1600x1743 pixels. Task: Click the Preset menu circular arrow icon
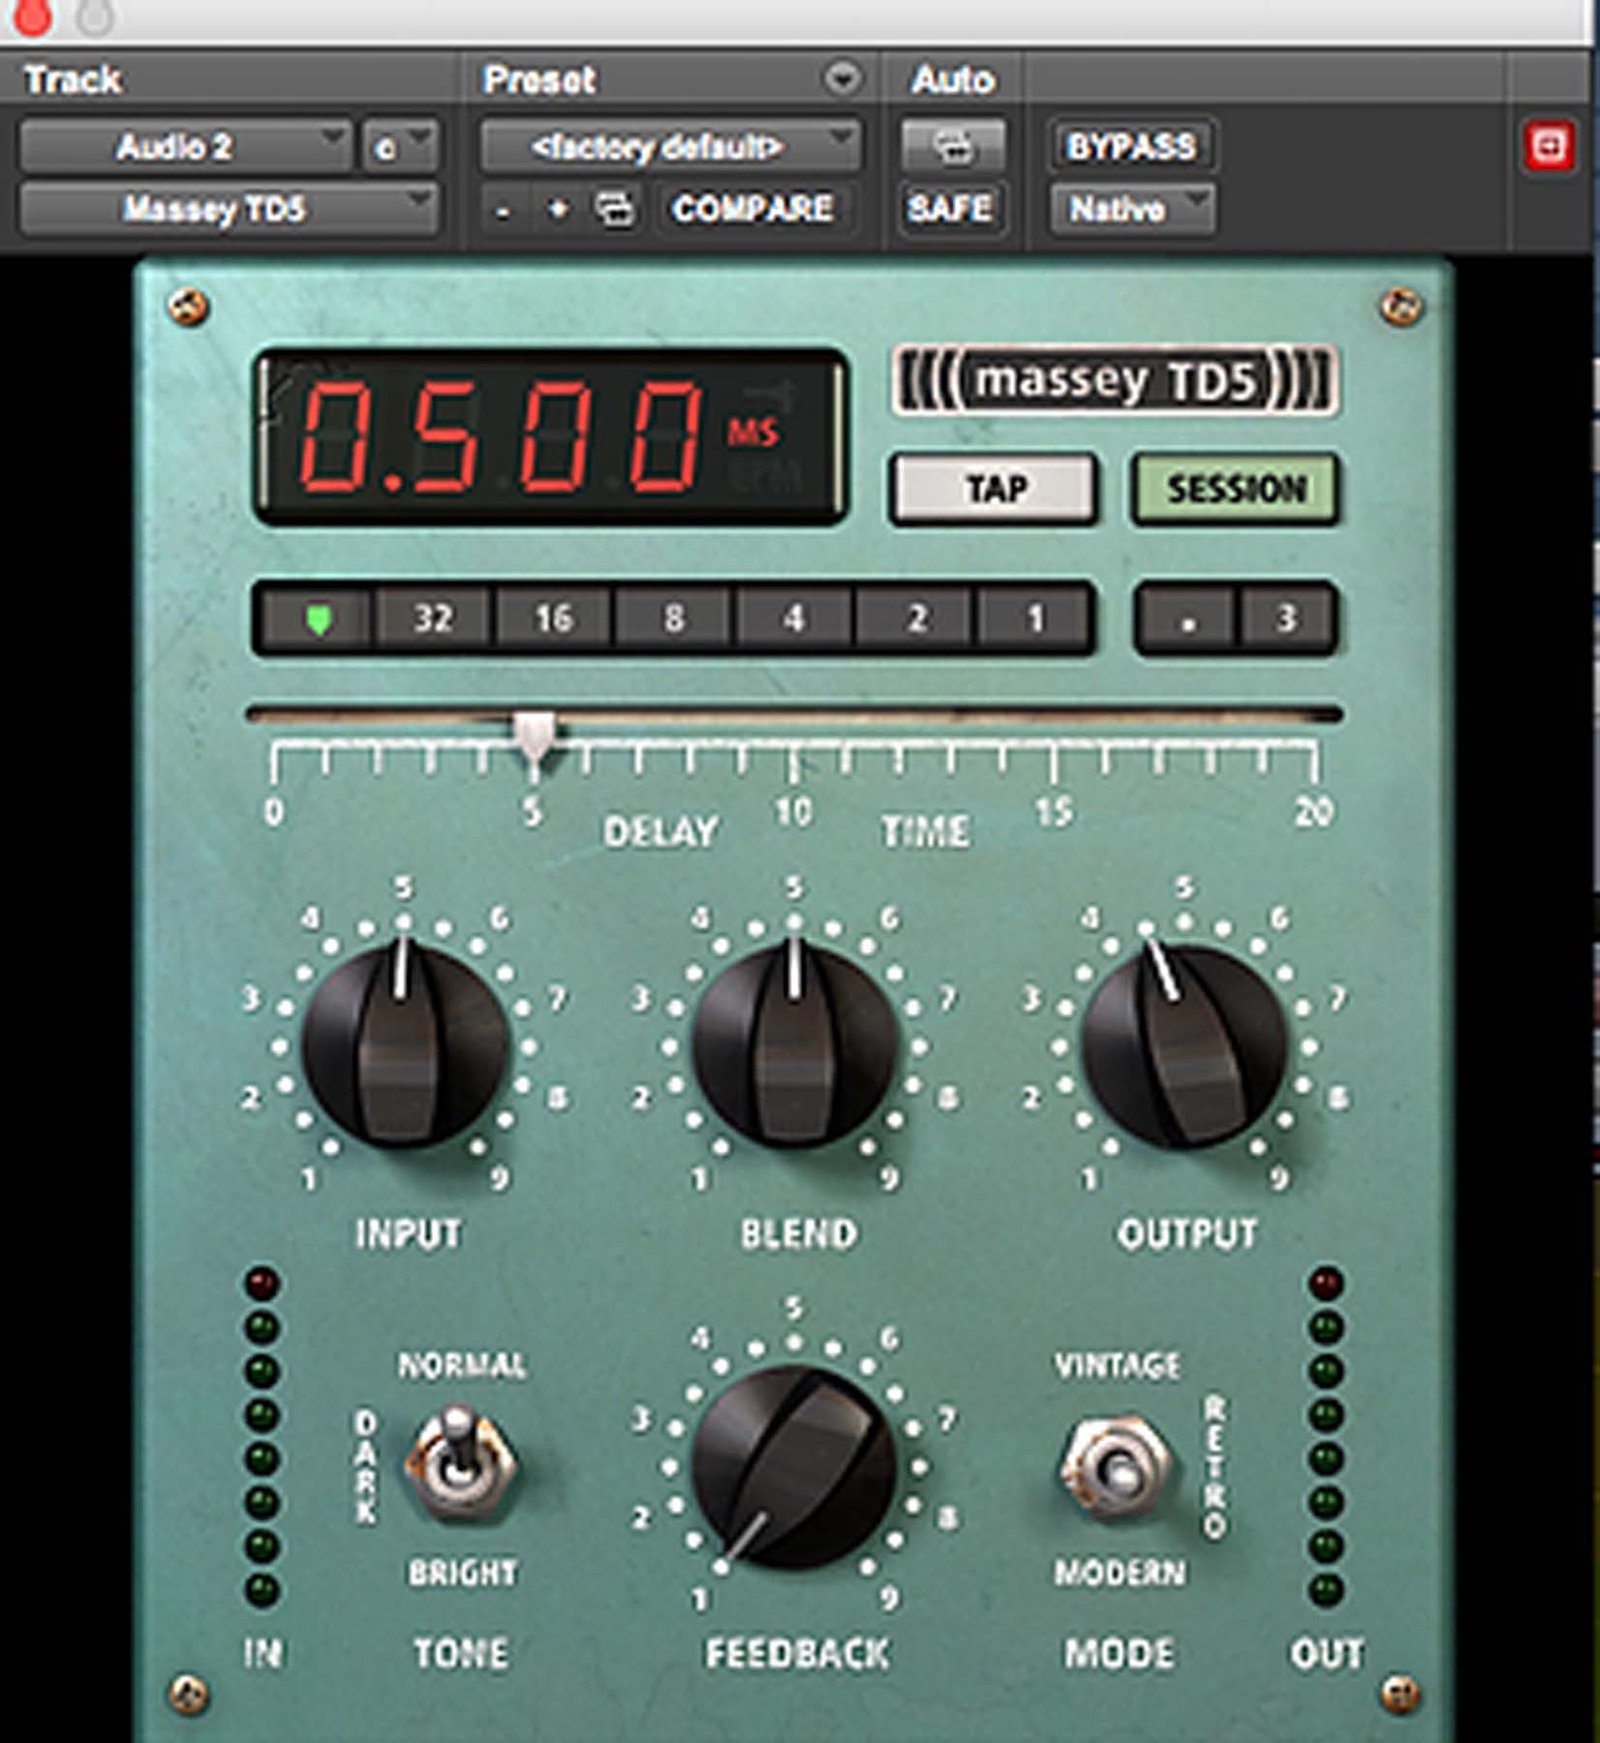842,78
